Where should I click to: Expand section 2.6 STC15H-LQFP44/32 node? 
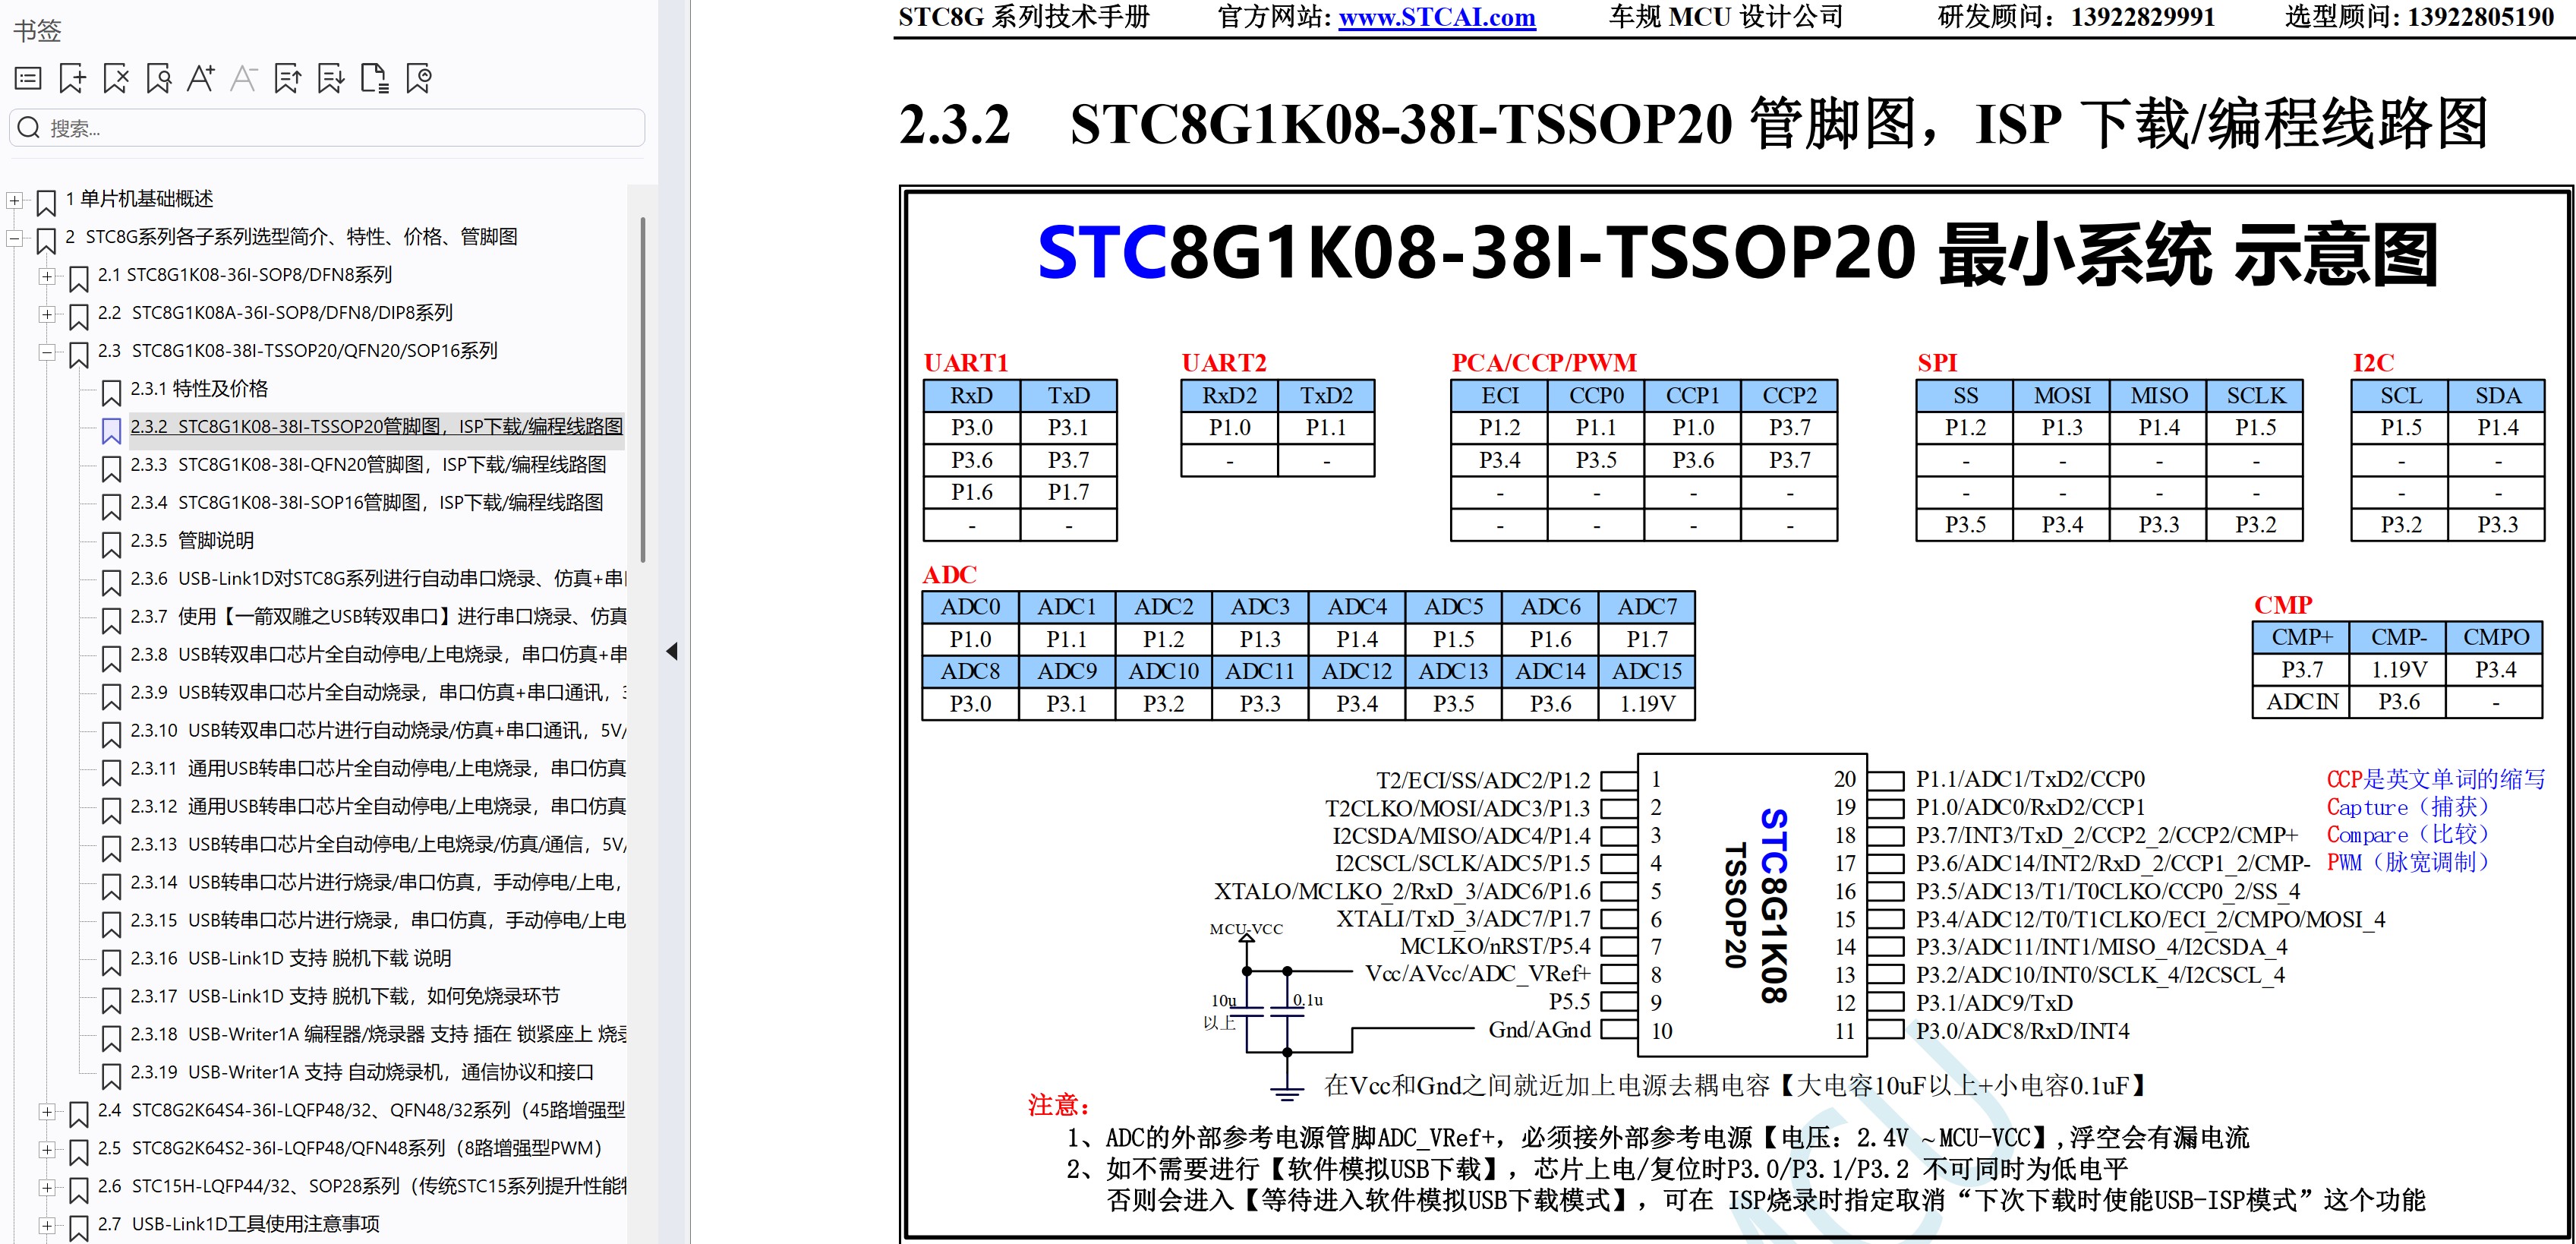(47, 1187)
